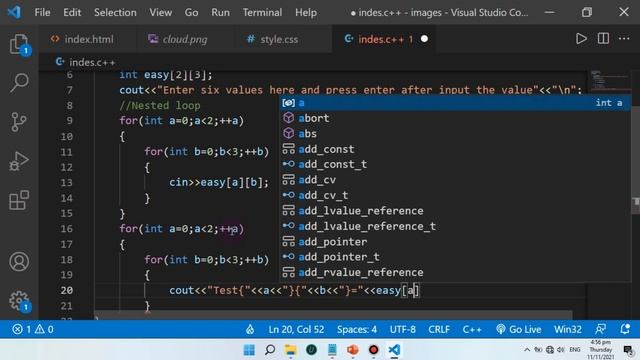Image resolution: width=640 pixels, height=360 pixels.
Task: Open the Edit menu
Action: (72, 12)
